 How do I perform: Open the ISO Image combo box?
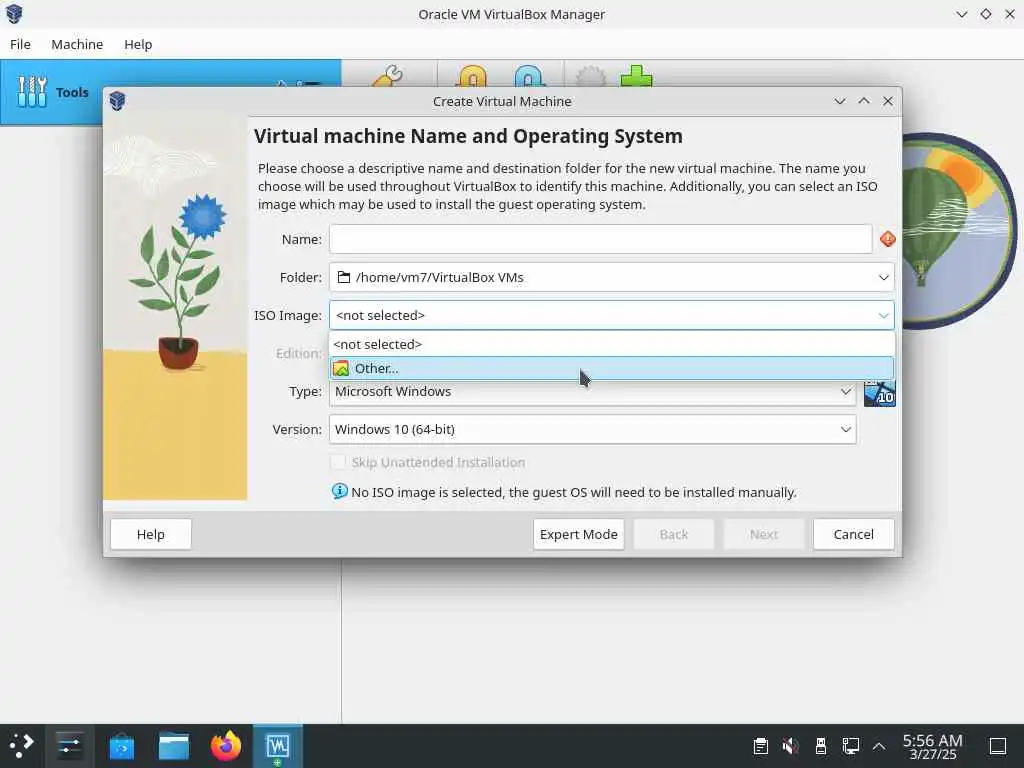tap(611, 315)
